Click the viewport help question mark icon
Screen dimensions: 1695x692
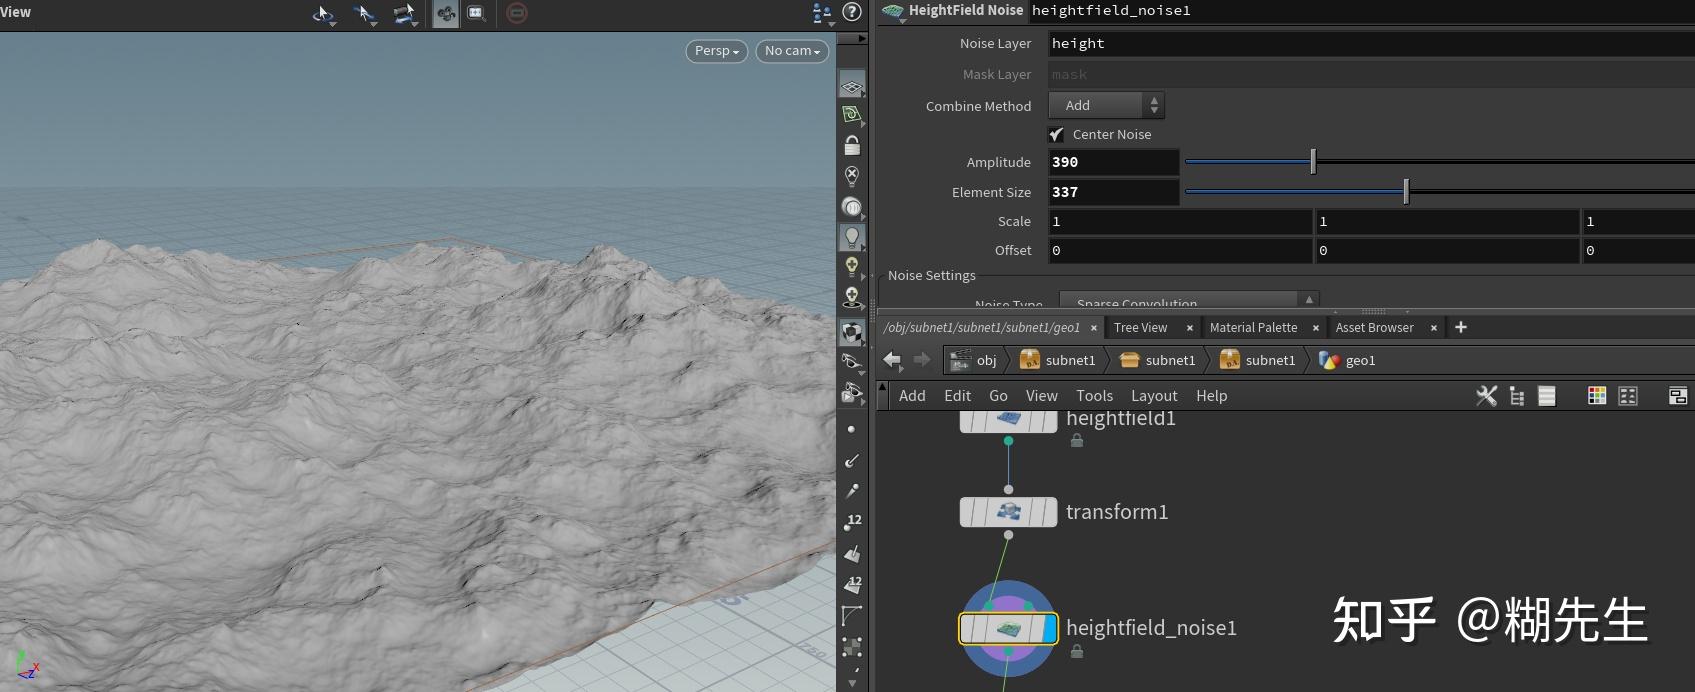pyautogui.click(x=852, y=12)
